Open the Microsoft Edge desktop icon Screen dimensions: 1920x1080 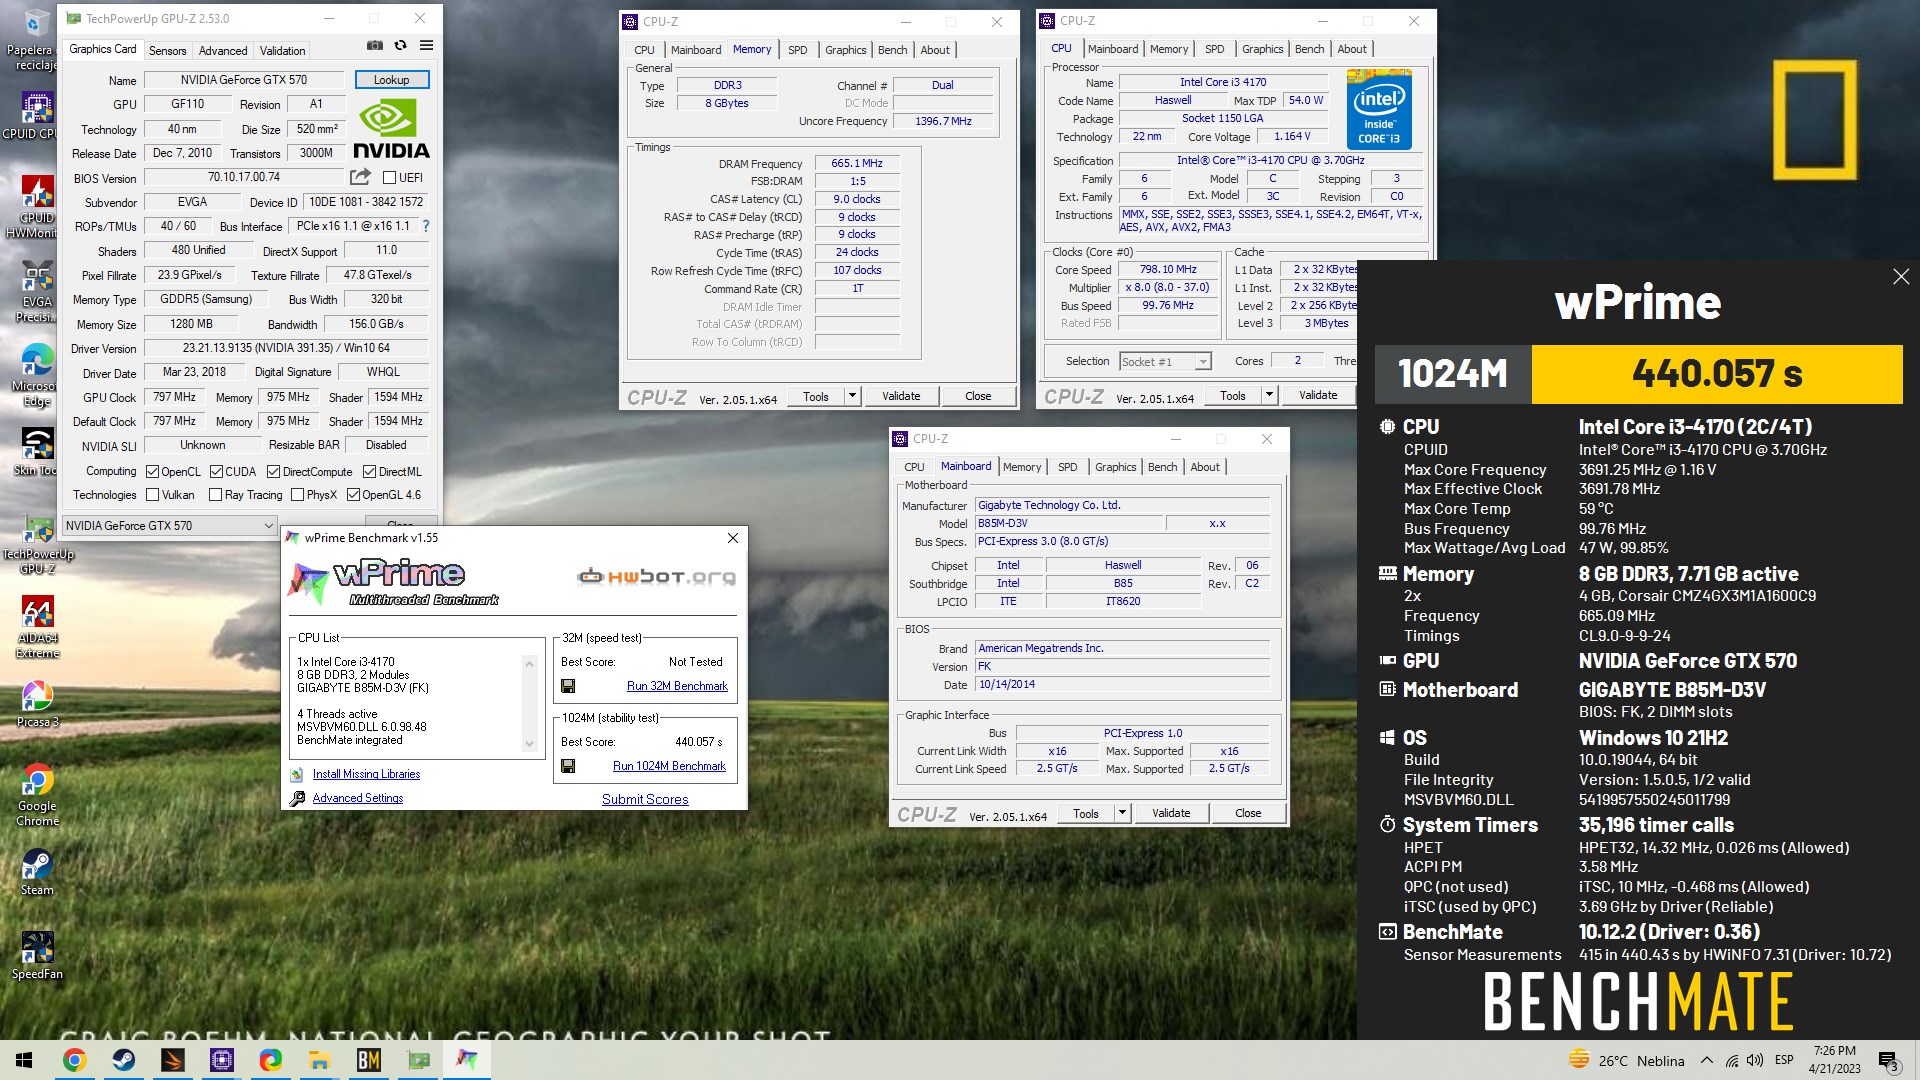click(36, 376)
